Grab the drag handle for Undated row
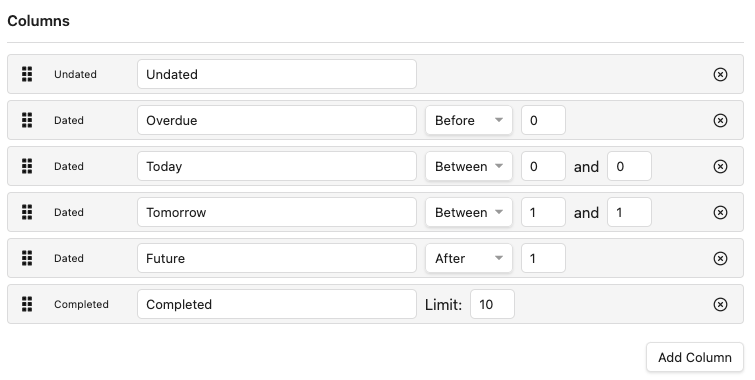This screenshot has width=755, height=380. pyautogui.click(x=27, y=74)
